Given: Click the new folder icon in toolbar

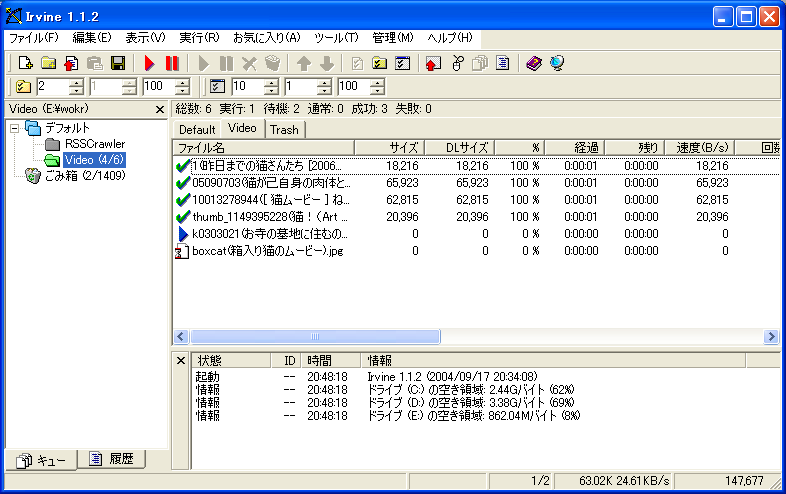Looking at the screenshot, I should coord(48,63).
